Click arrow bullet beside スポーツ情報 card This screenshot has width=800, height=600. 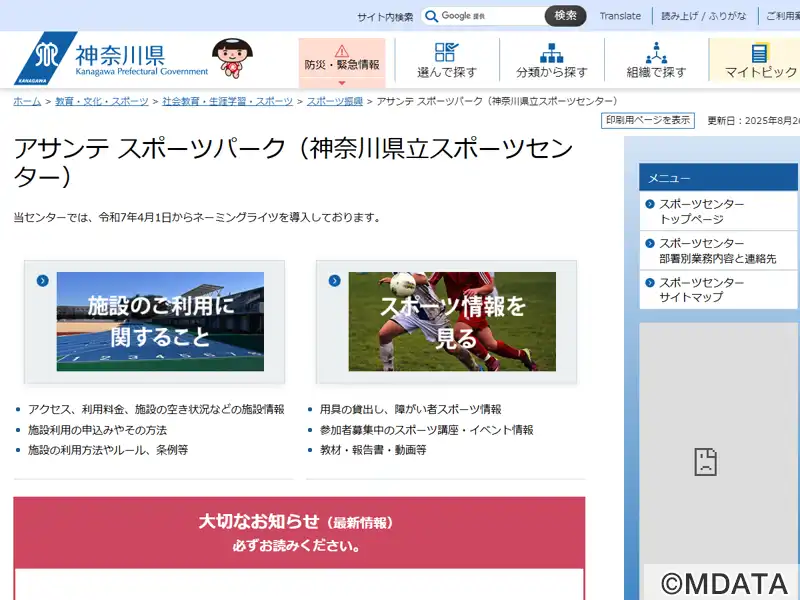click(335, 281)
